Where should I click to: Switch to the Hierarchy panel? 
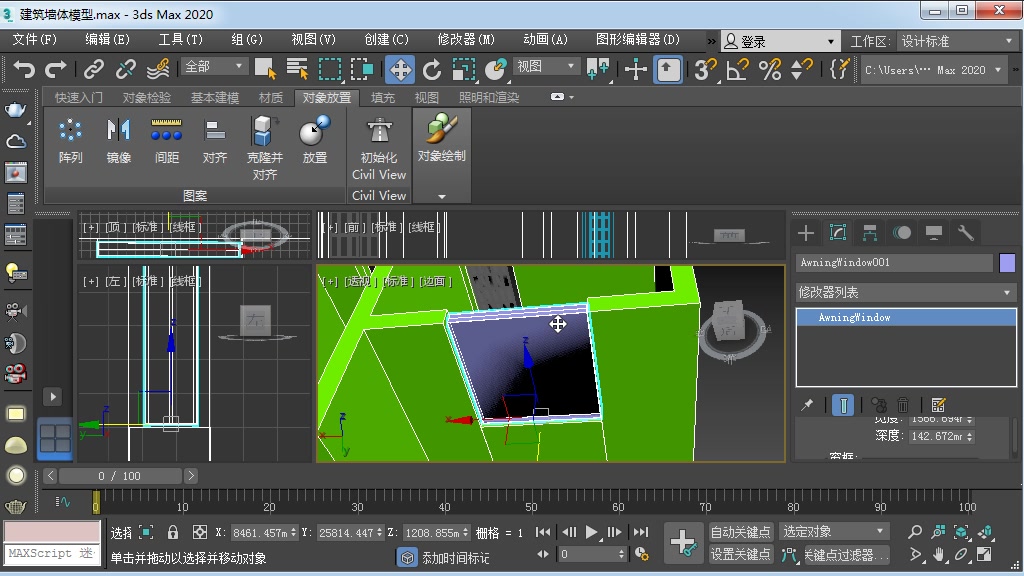click(869, 232)
